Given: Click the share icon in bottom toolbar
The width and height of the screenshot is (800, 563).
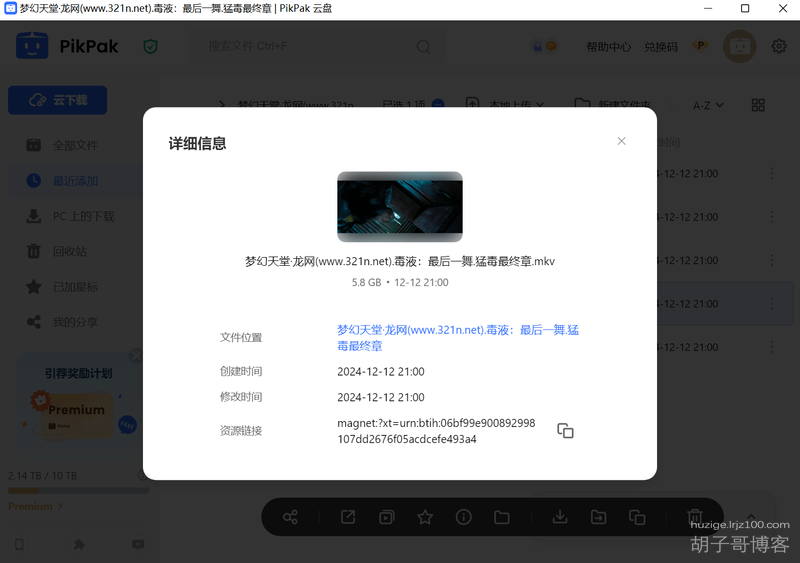Looking at the screenshot, I should [x=290, y=517].
